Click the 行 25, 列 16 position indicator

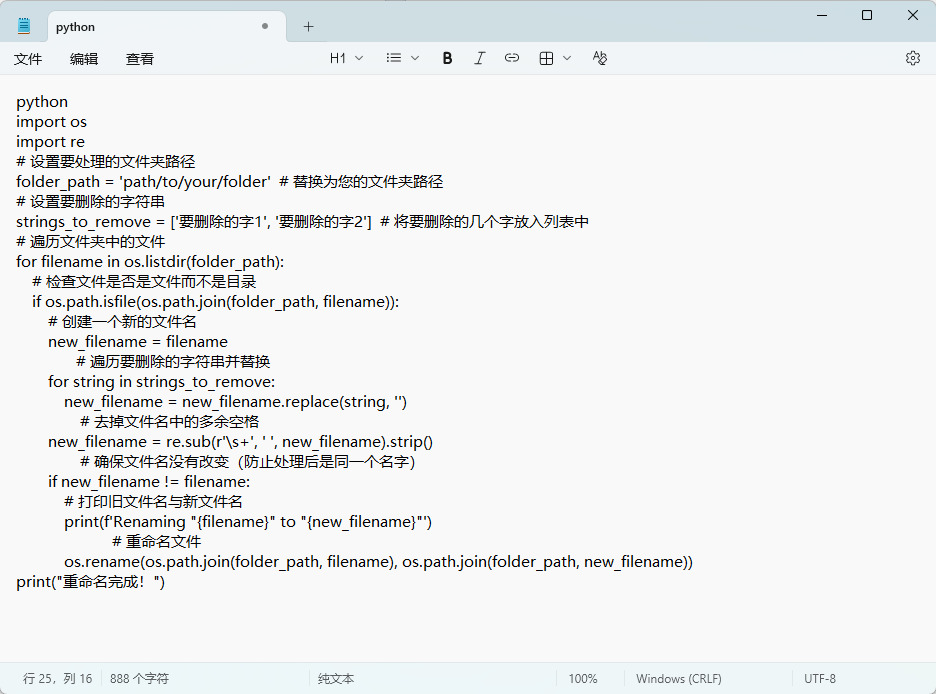pyautogui.click(x=57, y=678)
